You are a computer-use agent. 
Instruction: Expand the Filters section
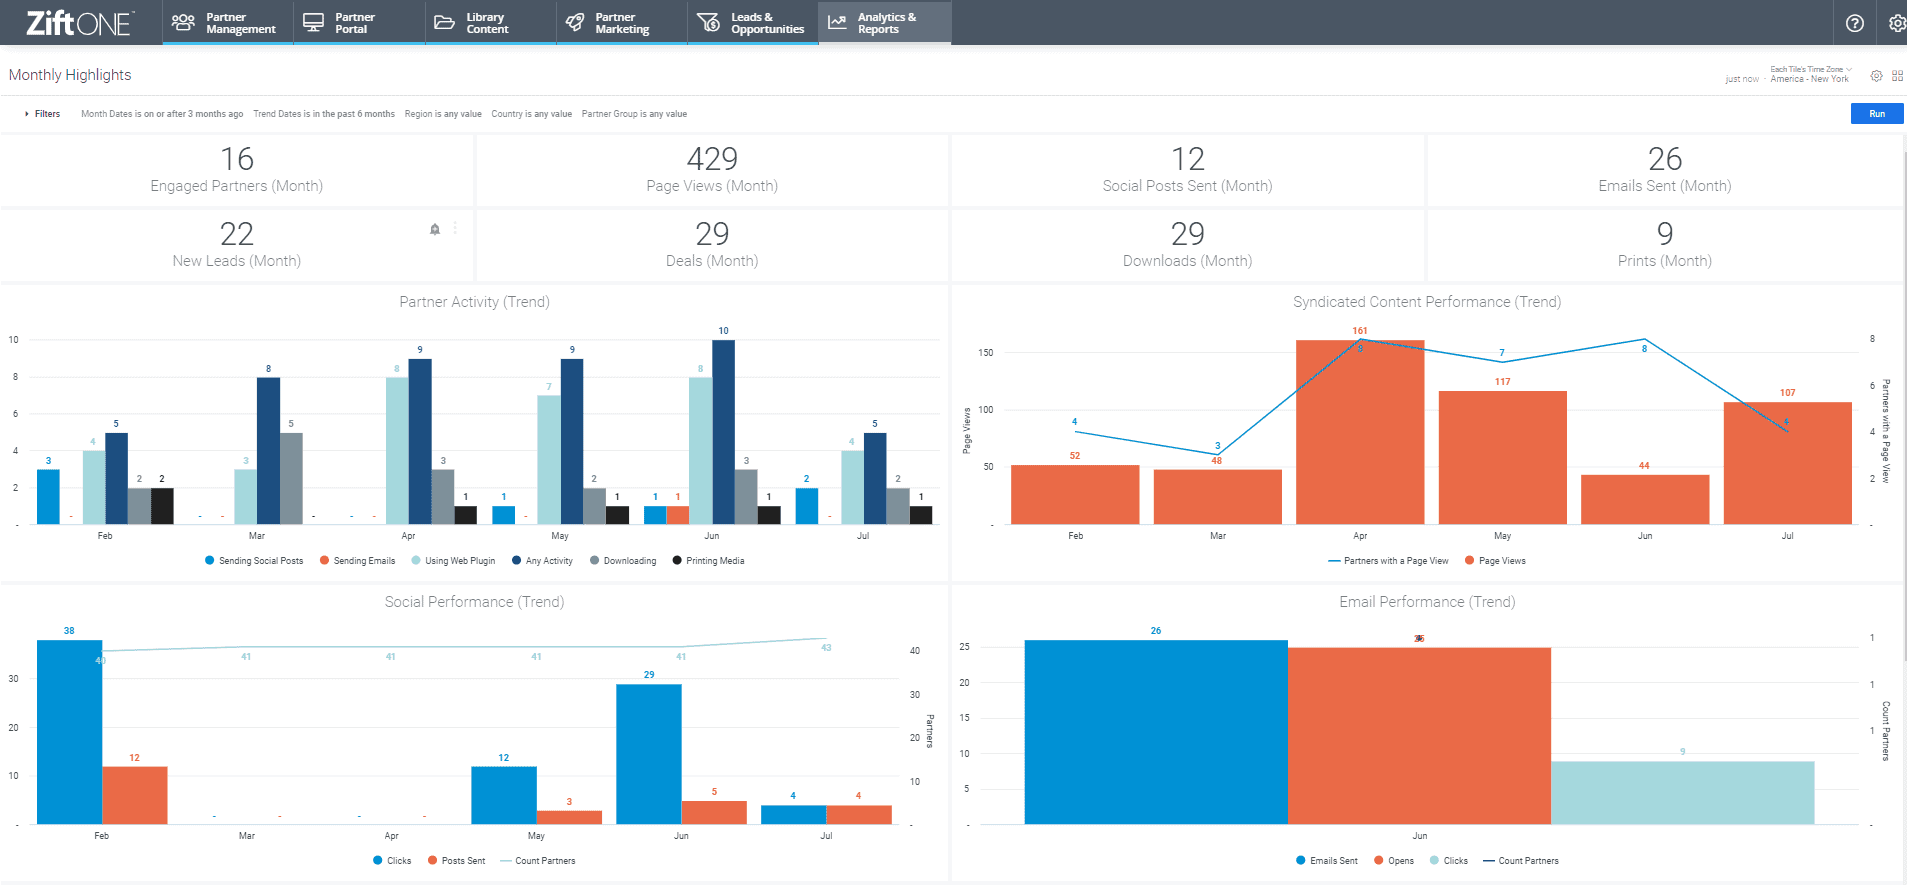pyautogui.click(x=42, y=114)
